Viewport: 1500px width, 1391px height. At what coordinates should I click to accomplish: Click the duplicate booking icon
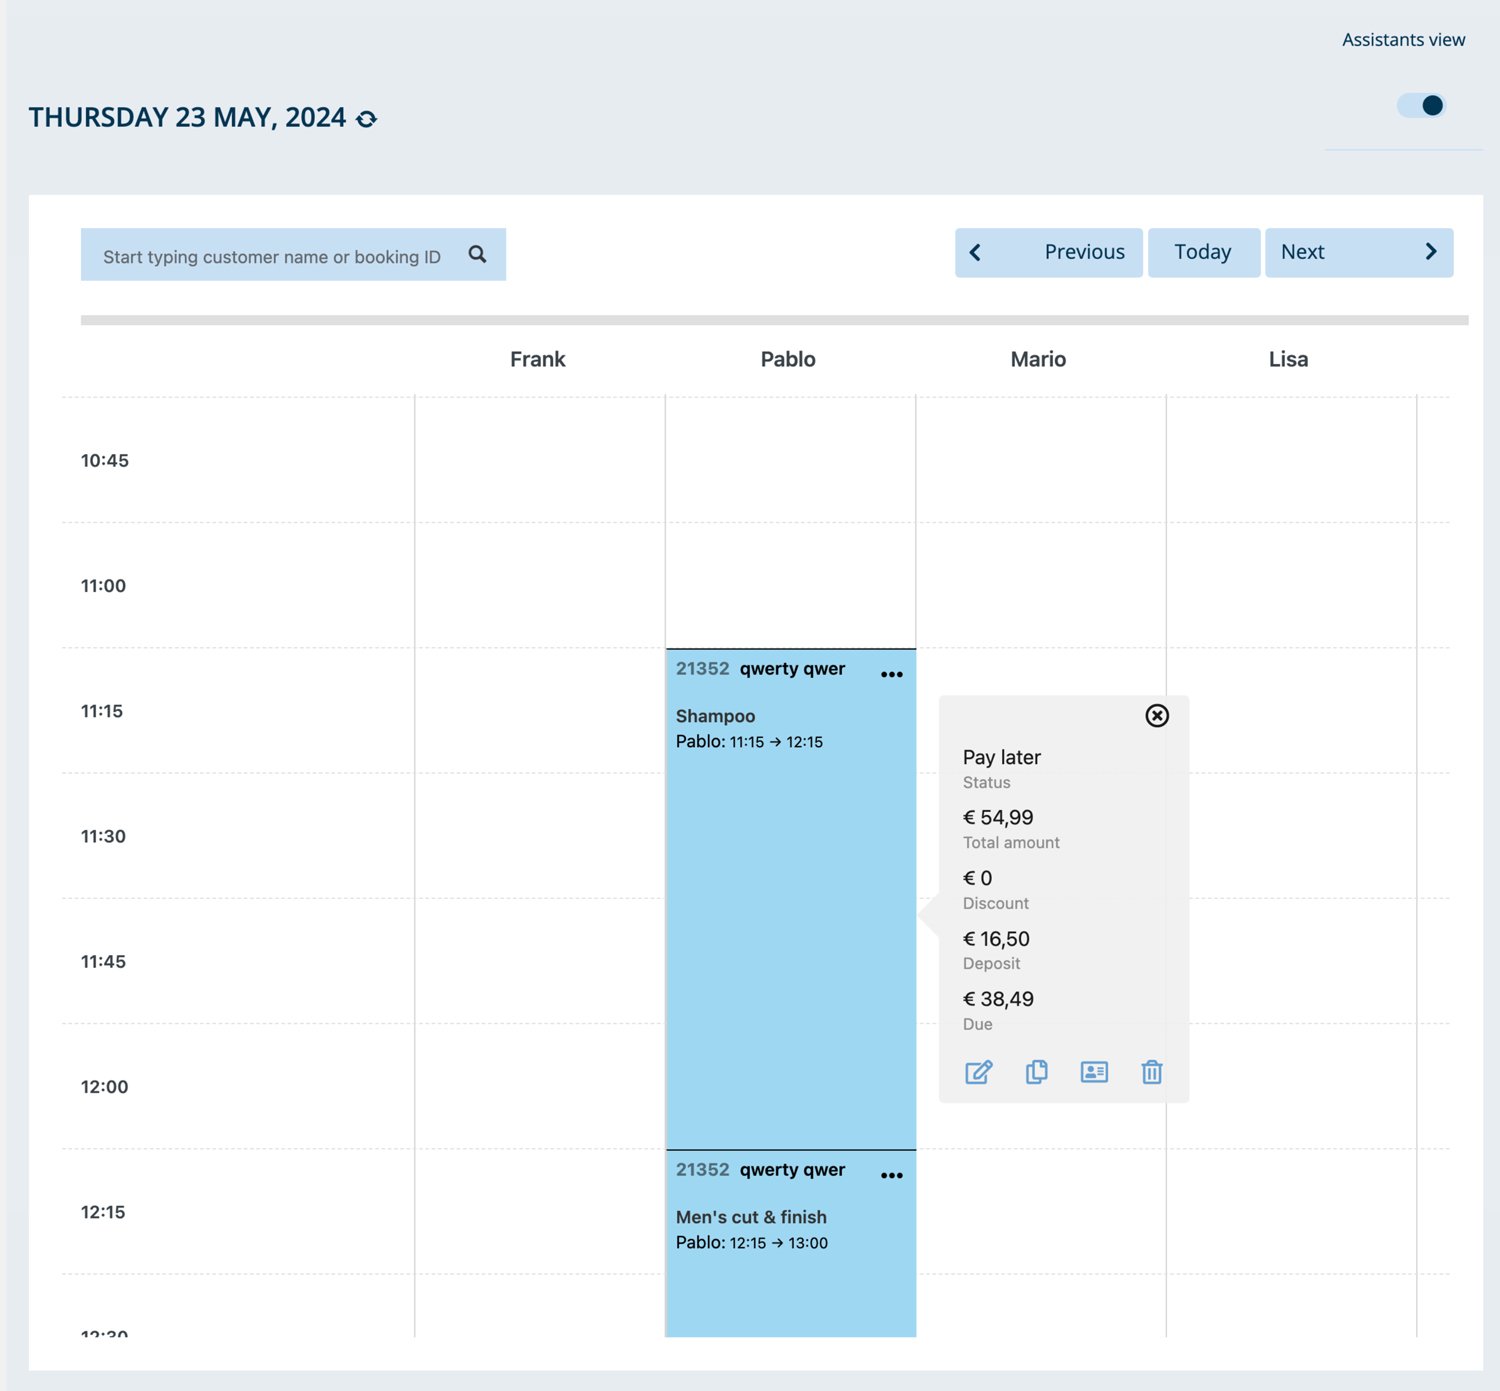point(1036,1072)
